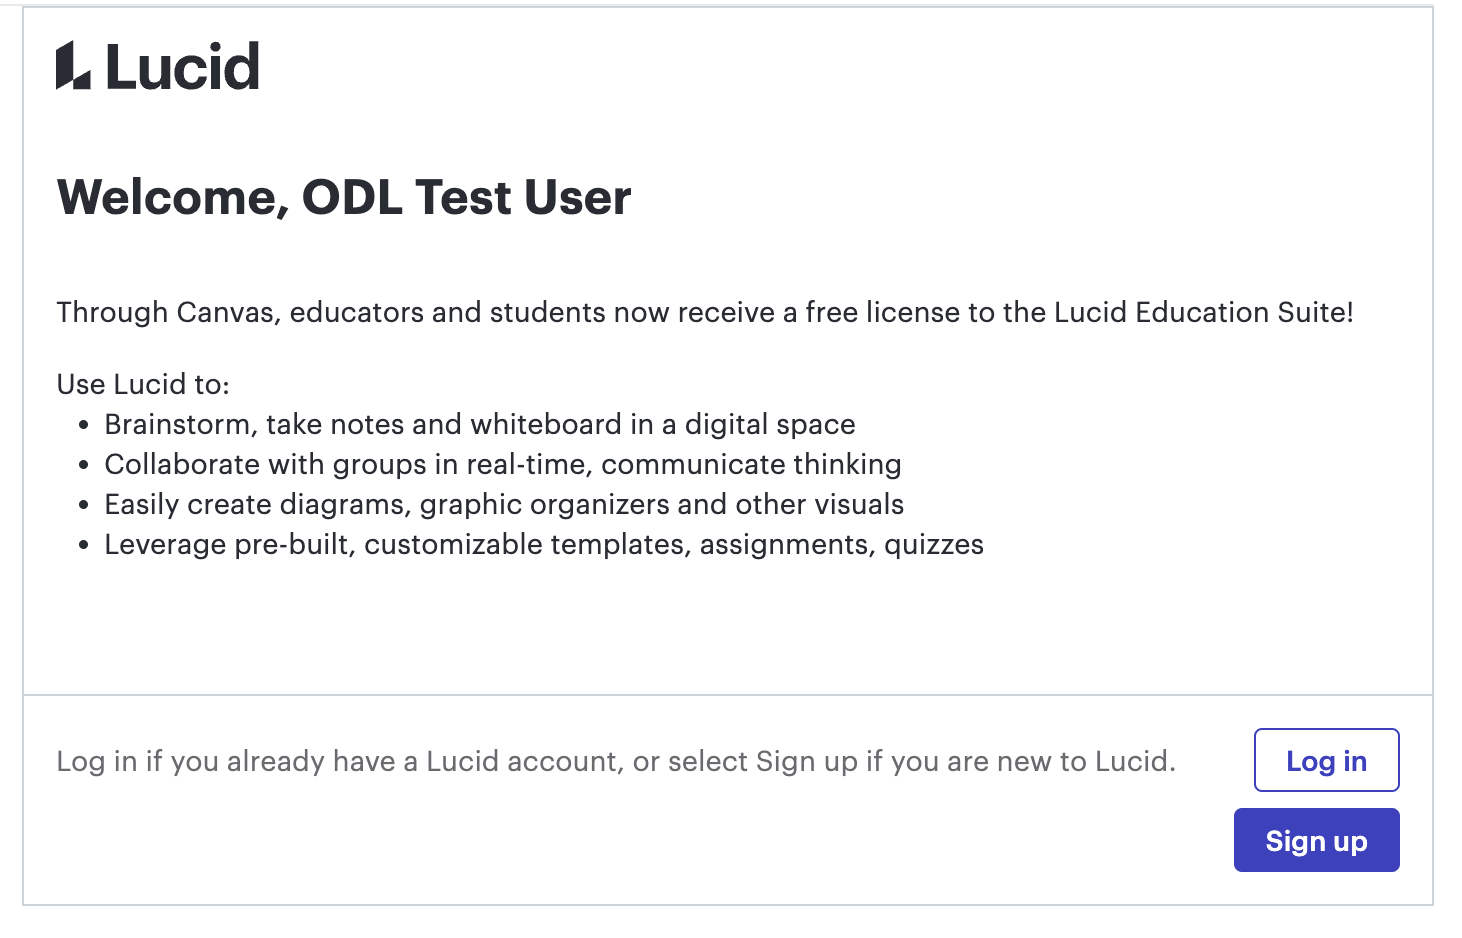Select the Easily create diagrams bullet text

503,504
